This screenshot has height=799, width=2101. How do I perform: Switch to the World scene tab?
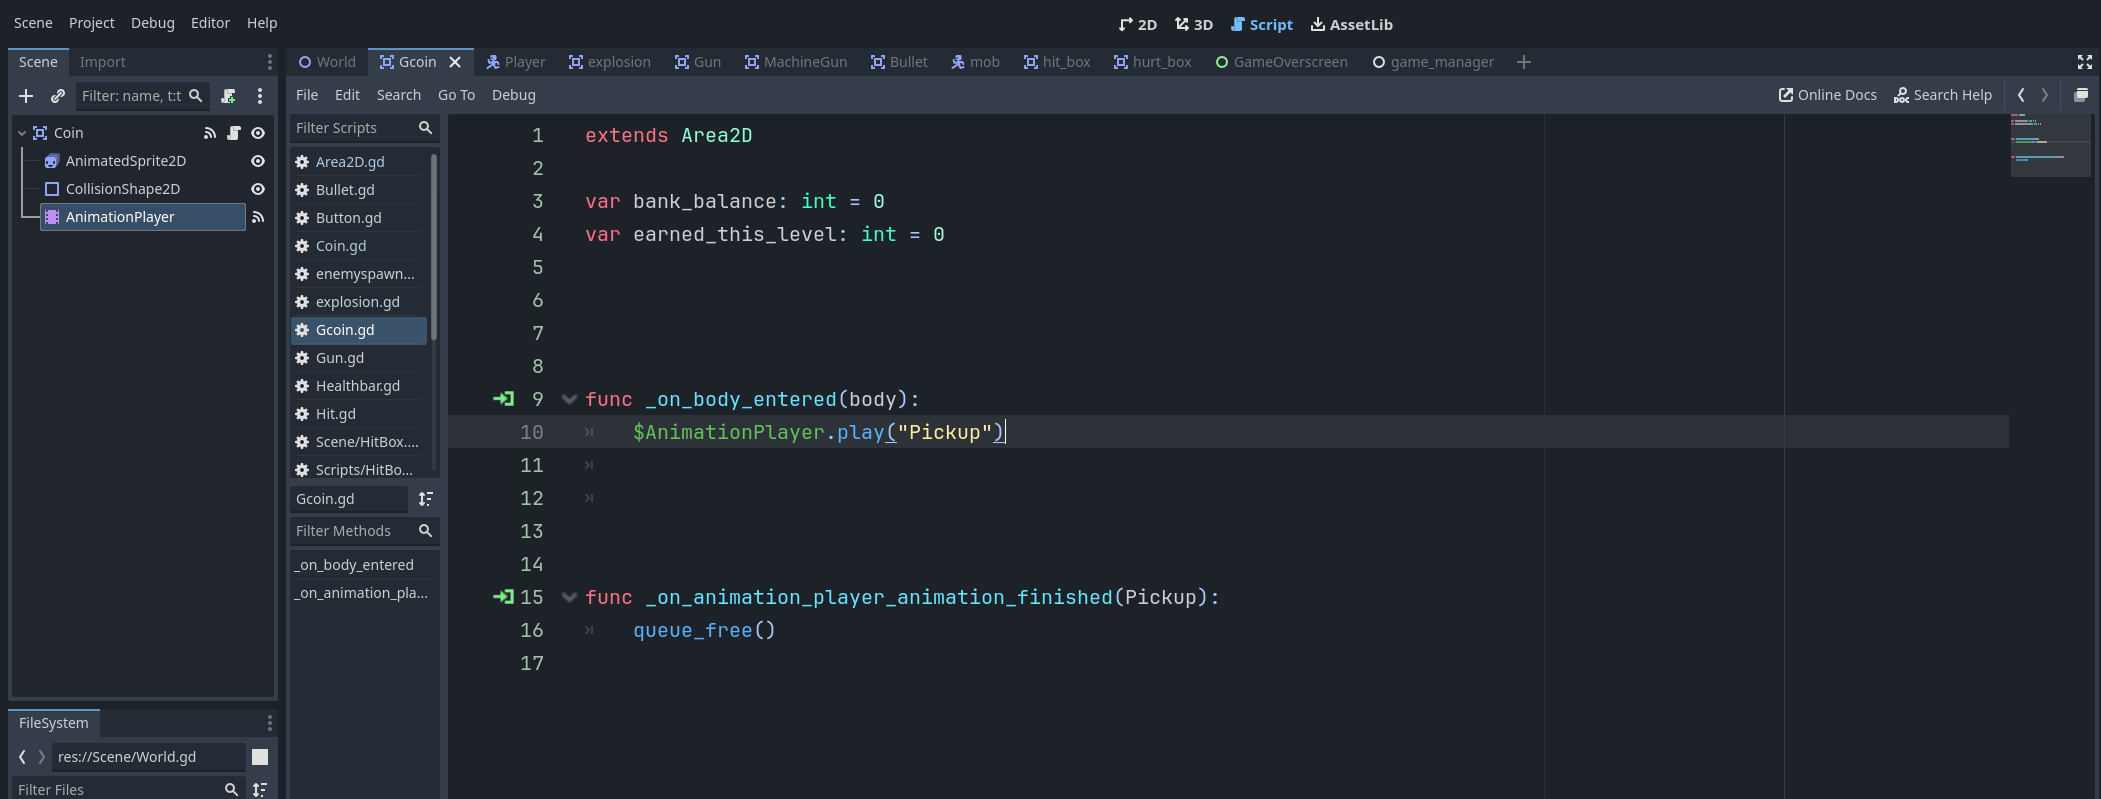point(327,62)
